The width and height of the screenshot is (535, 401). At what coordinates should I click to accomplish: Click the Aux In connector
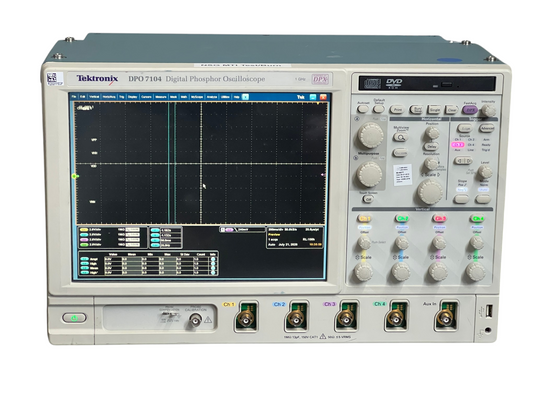pos(445,318)
